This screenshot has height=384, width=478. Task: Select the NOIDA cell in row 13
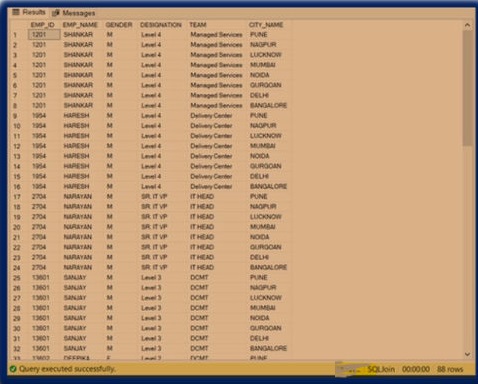click(260, 156)
